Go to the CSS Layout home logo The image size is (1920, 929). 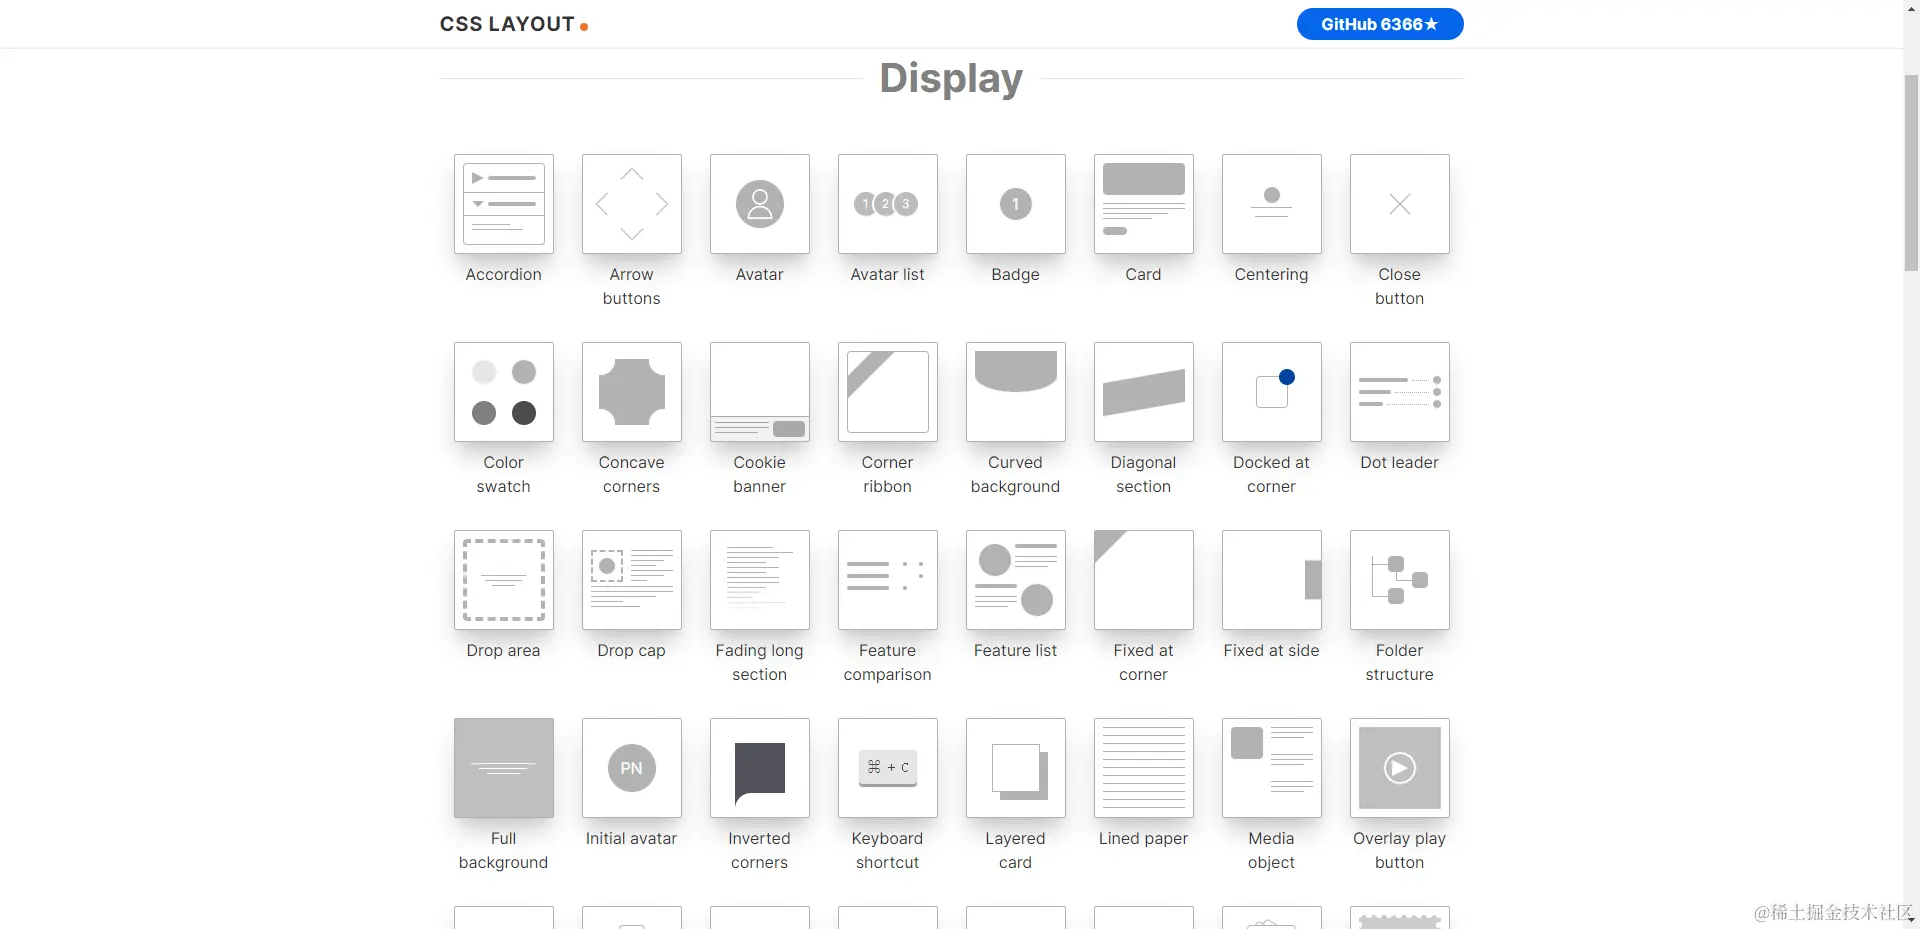click(x=514, y=24)
